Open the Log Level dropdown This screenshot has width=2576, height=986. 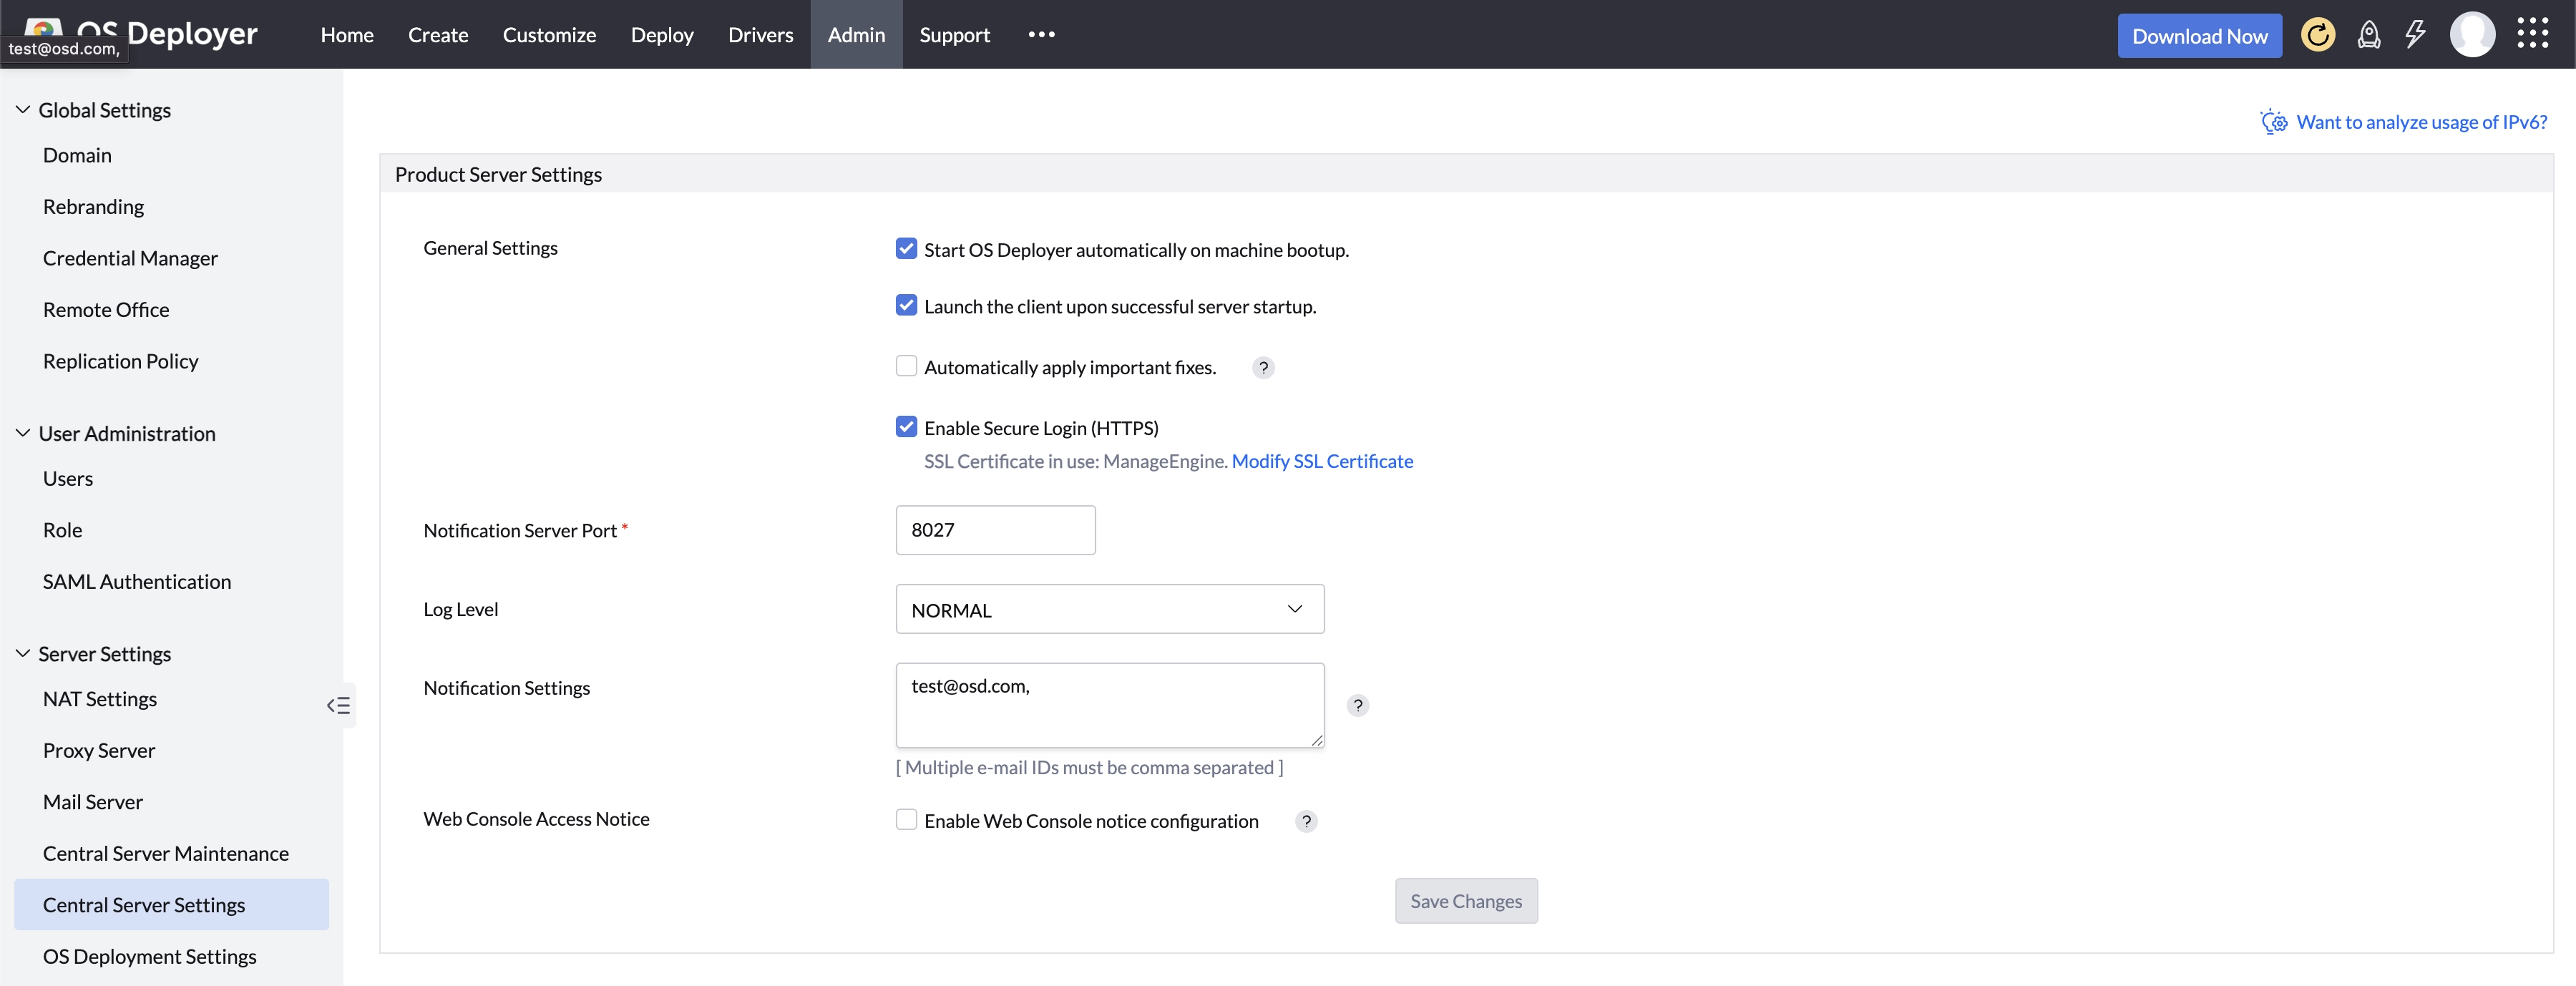1109,609
